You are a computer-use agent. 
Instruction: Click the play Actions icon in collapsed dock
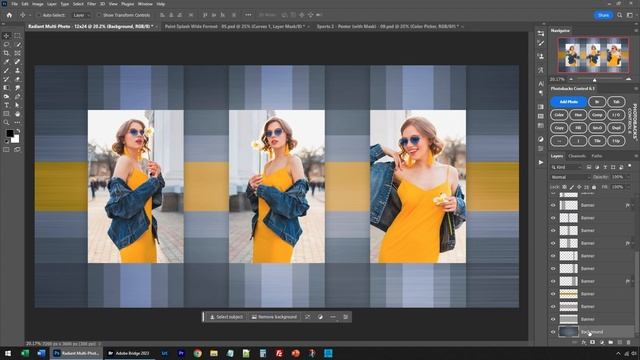click(541, 162)
